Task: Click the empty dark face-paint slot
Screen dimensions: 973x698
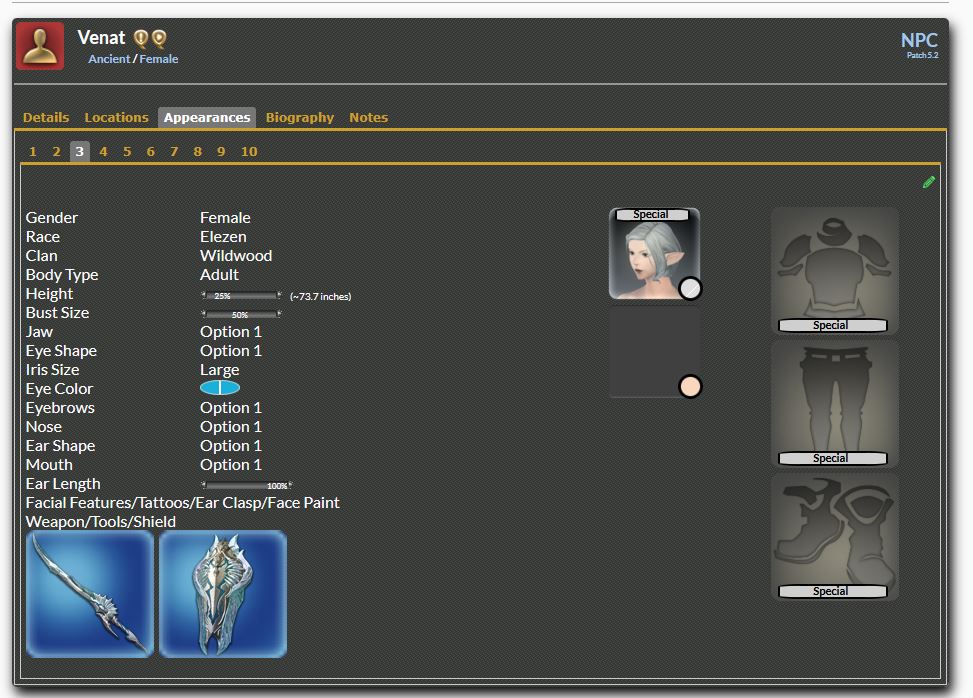Action: 654,352
